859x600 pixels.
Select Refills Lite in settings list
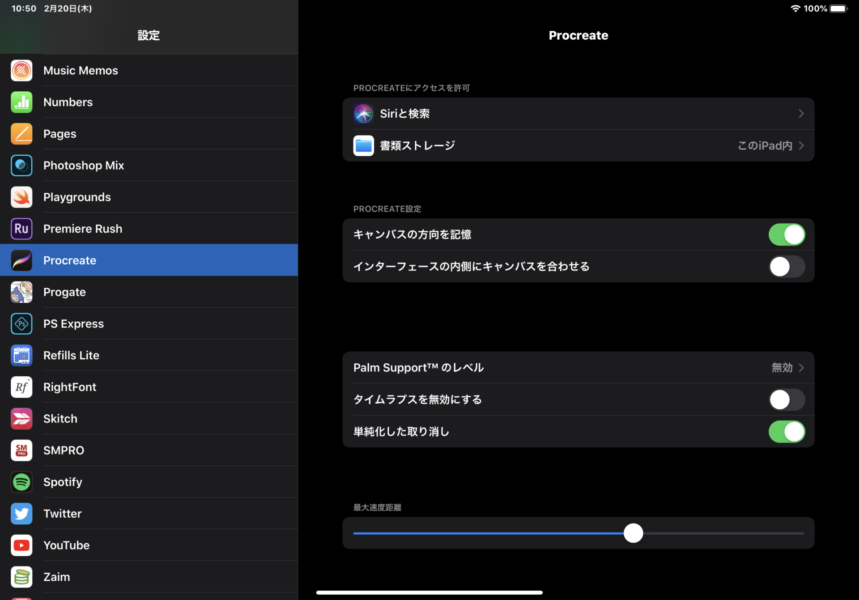[x=149, y=356]
